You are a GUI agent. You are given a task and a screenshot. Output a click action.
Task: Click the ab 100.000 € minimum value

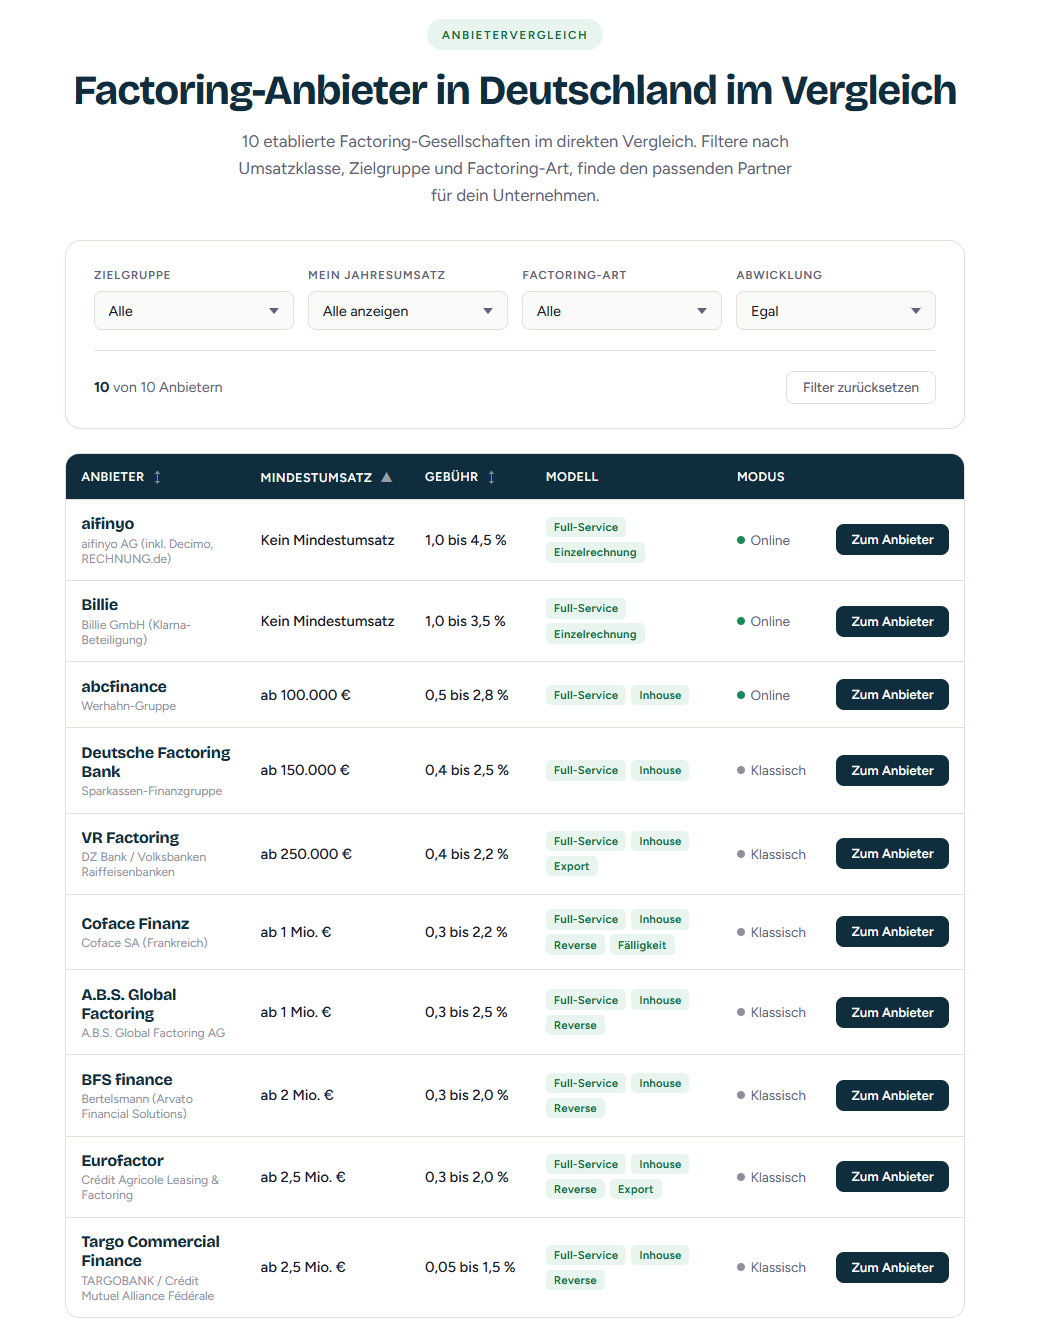[306, 695]
